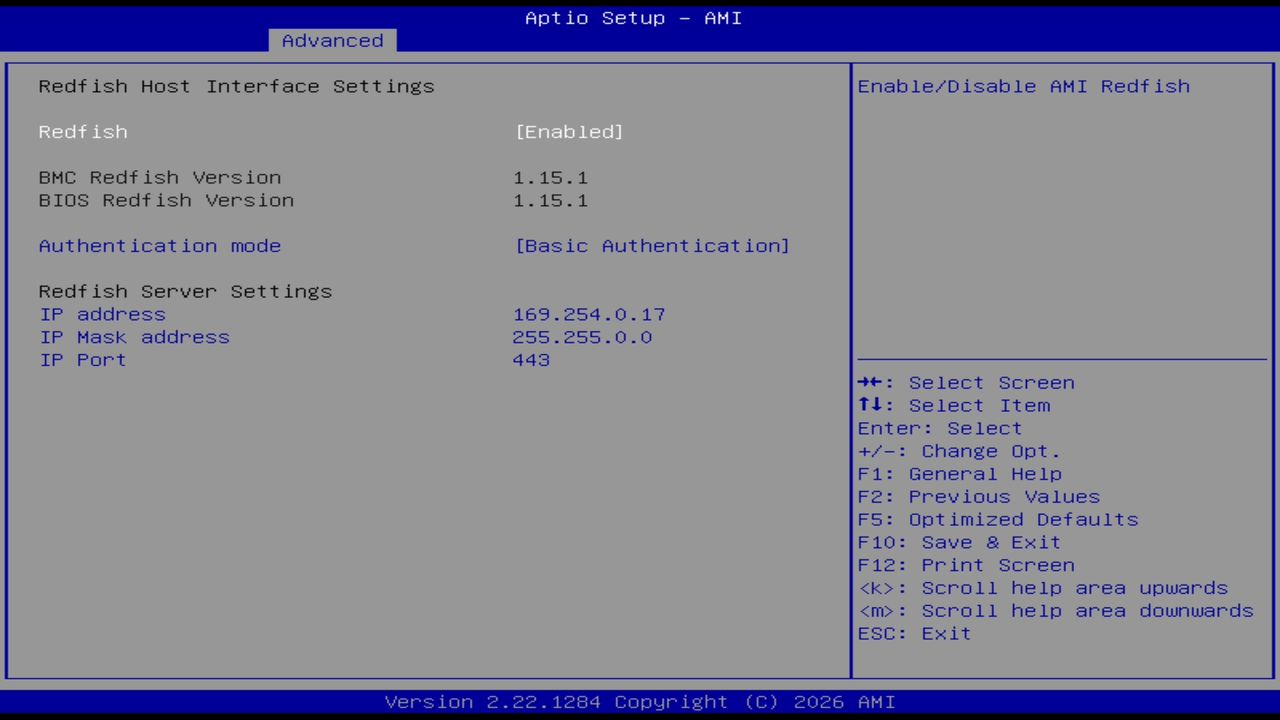Image resolution: width=1280 pixels, height=720 pixels.
Task: Click F12: Print Screen hint
Action: (x=966, y=565)
